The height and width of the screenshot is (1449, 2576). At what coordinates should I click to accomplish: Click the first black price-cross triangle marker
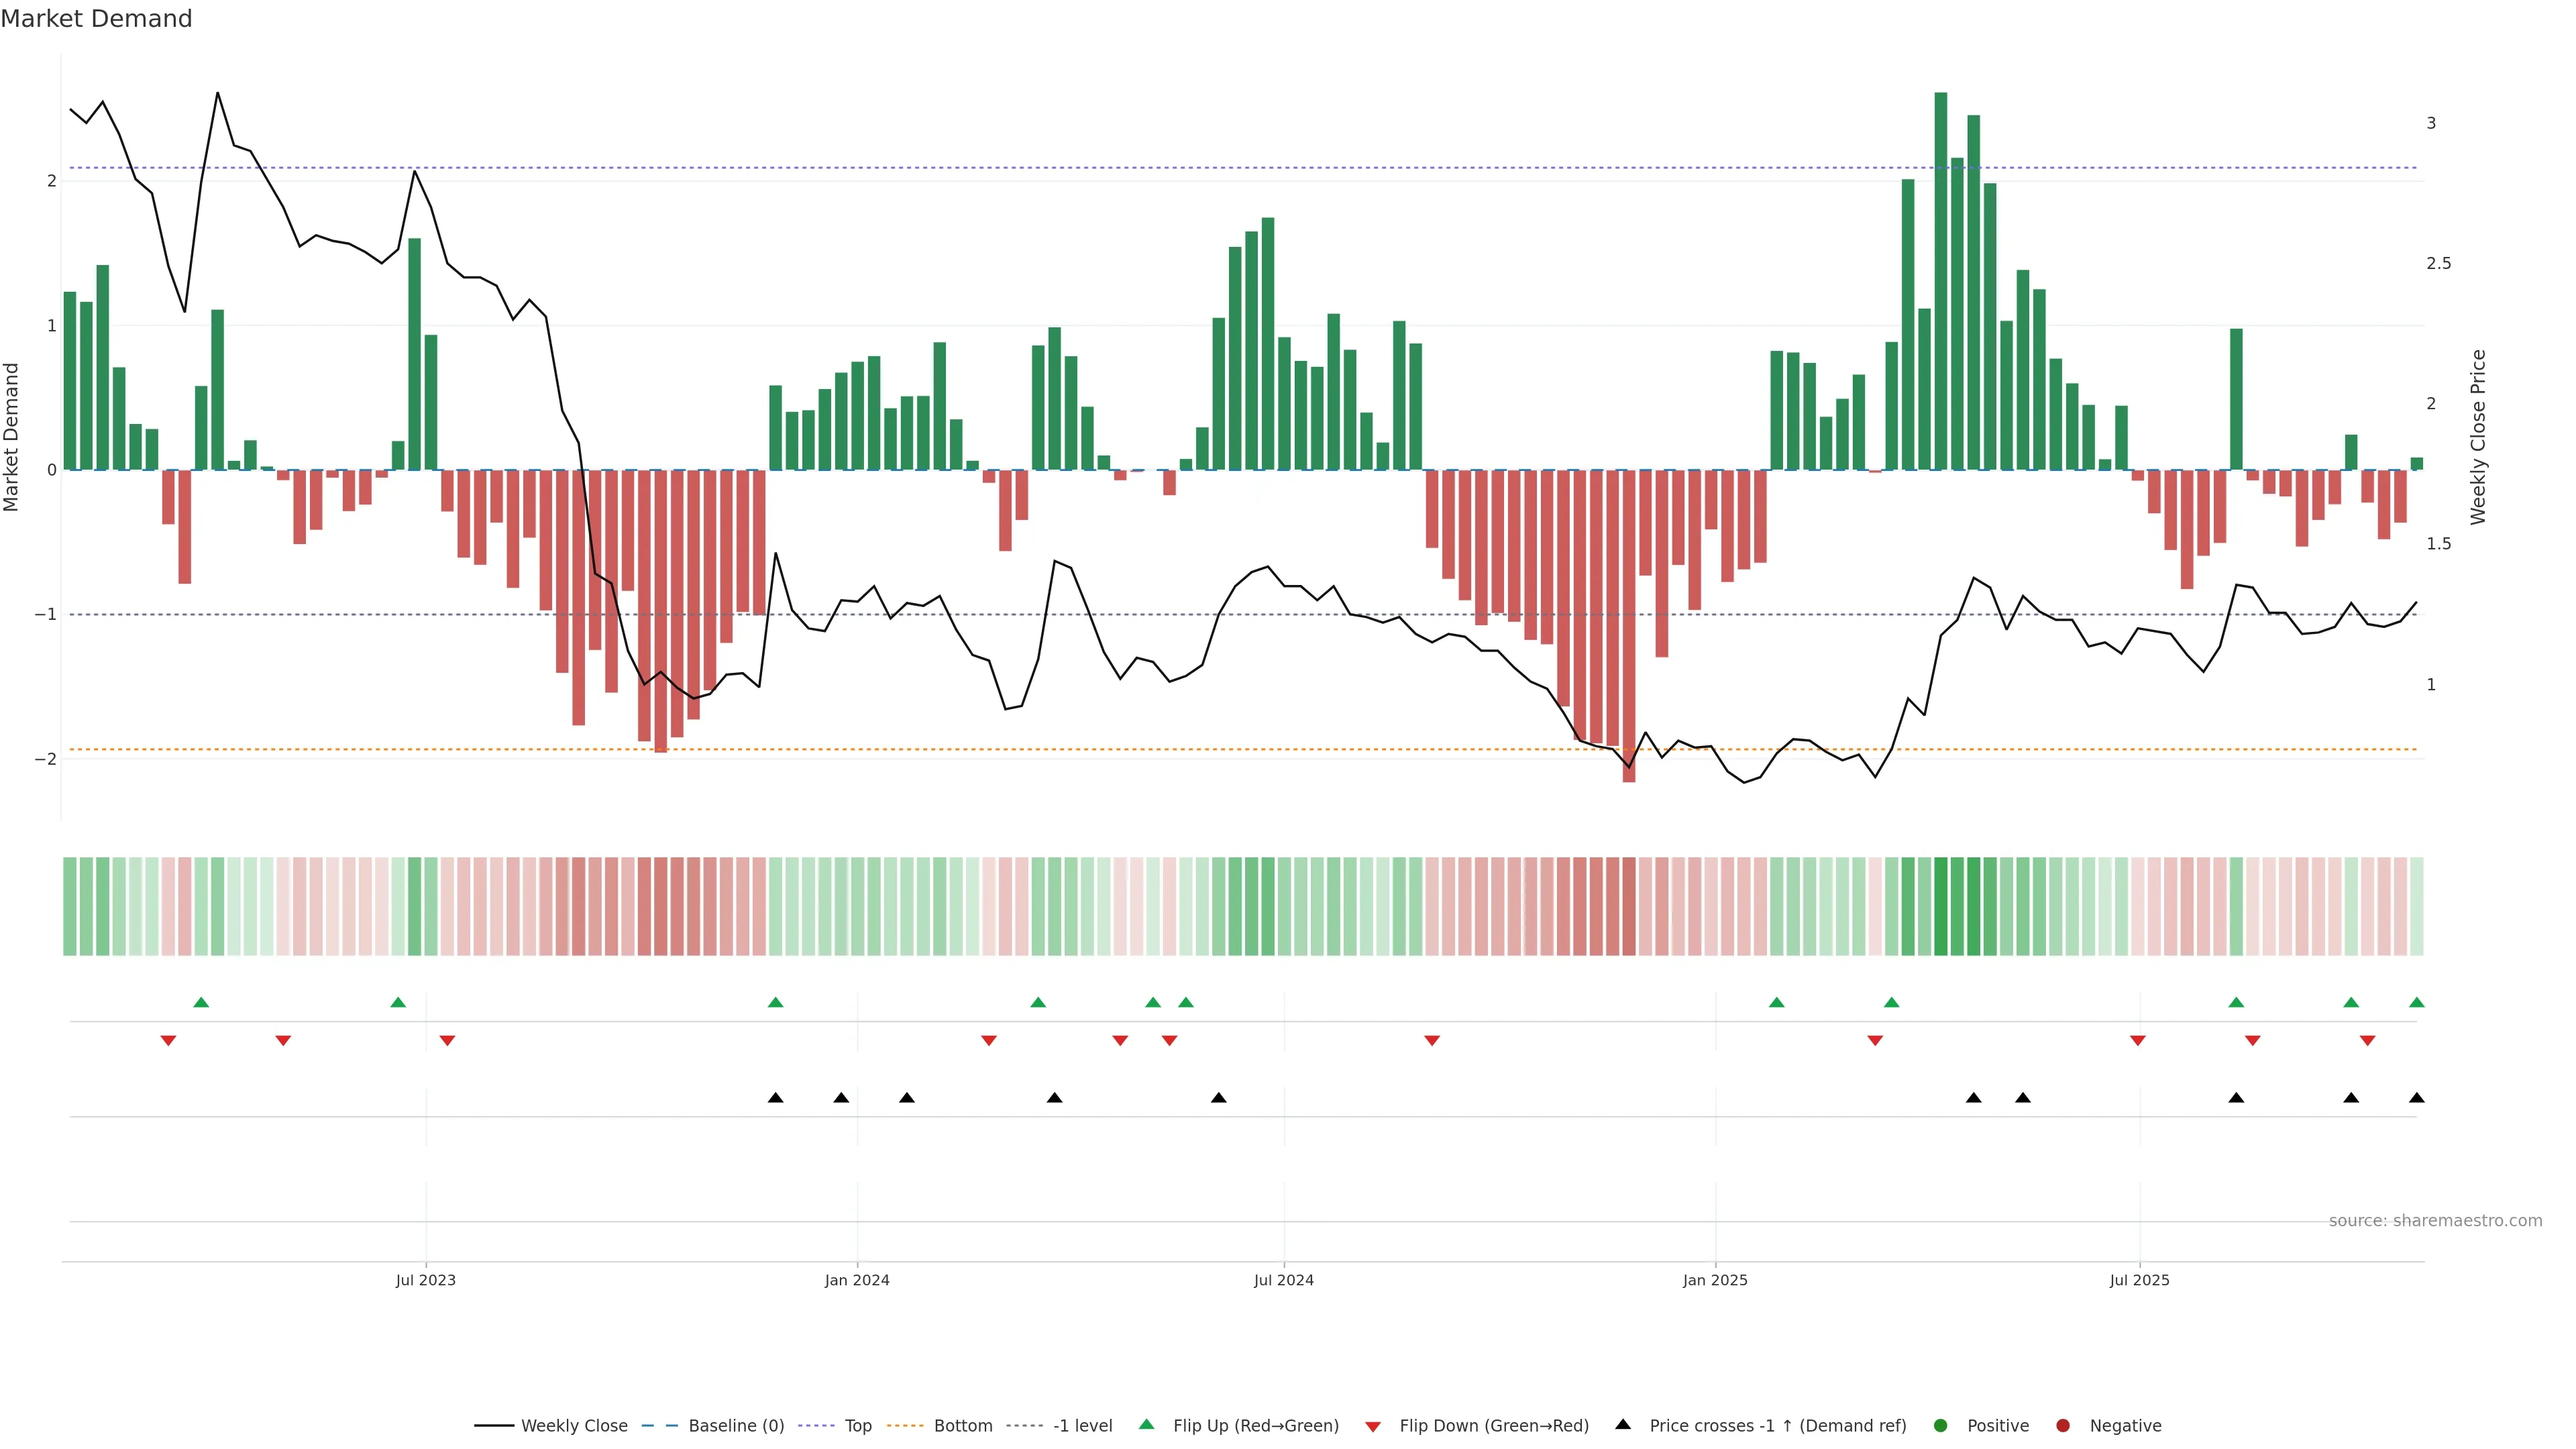pos(775,1098)
